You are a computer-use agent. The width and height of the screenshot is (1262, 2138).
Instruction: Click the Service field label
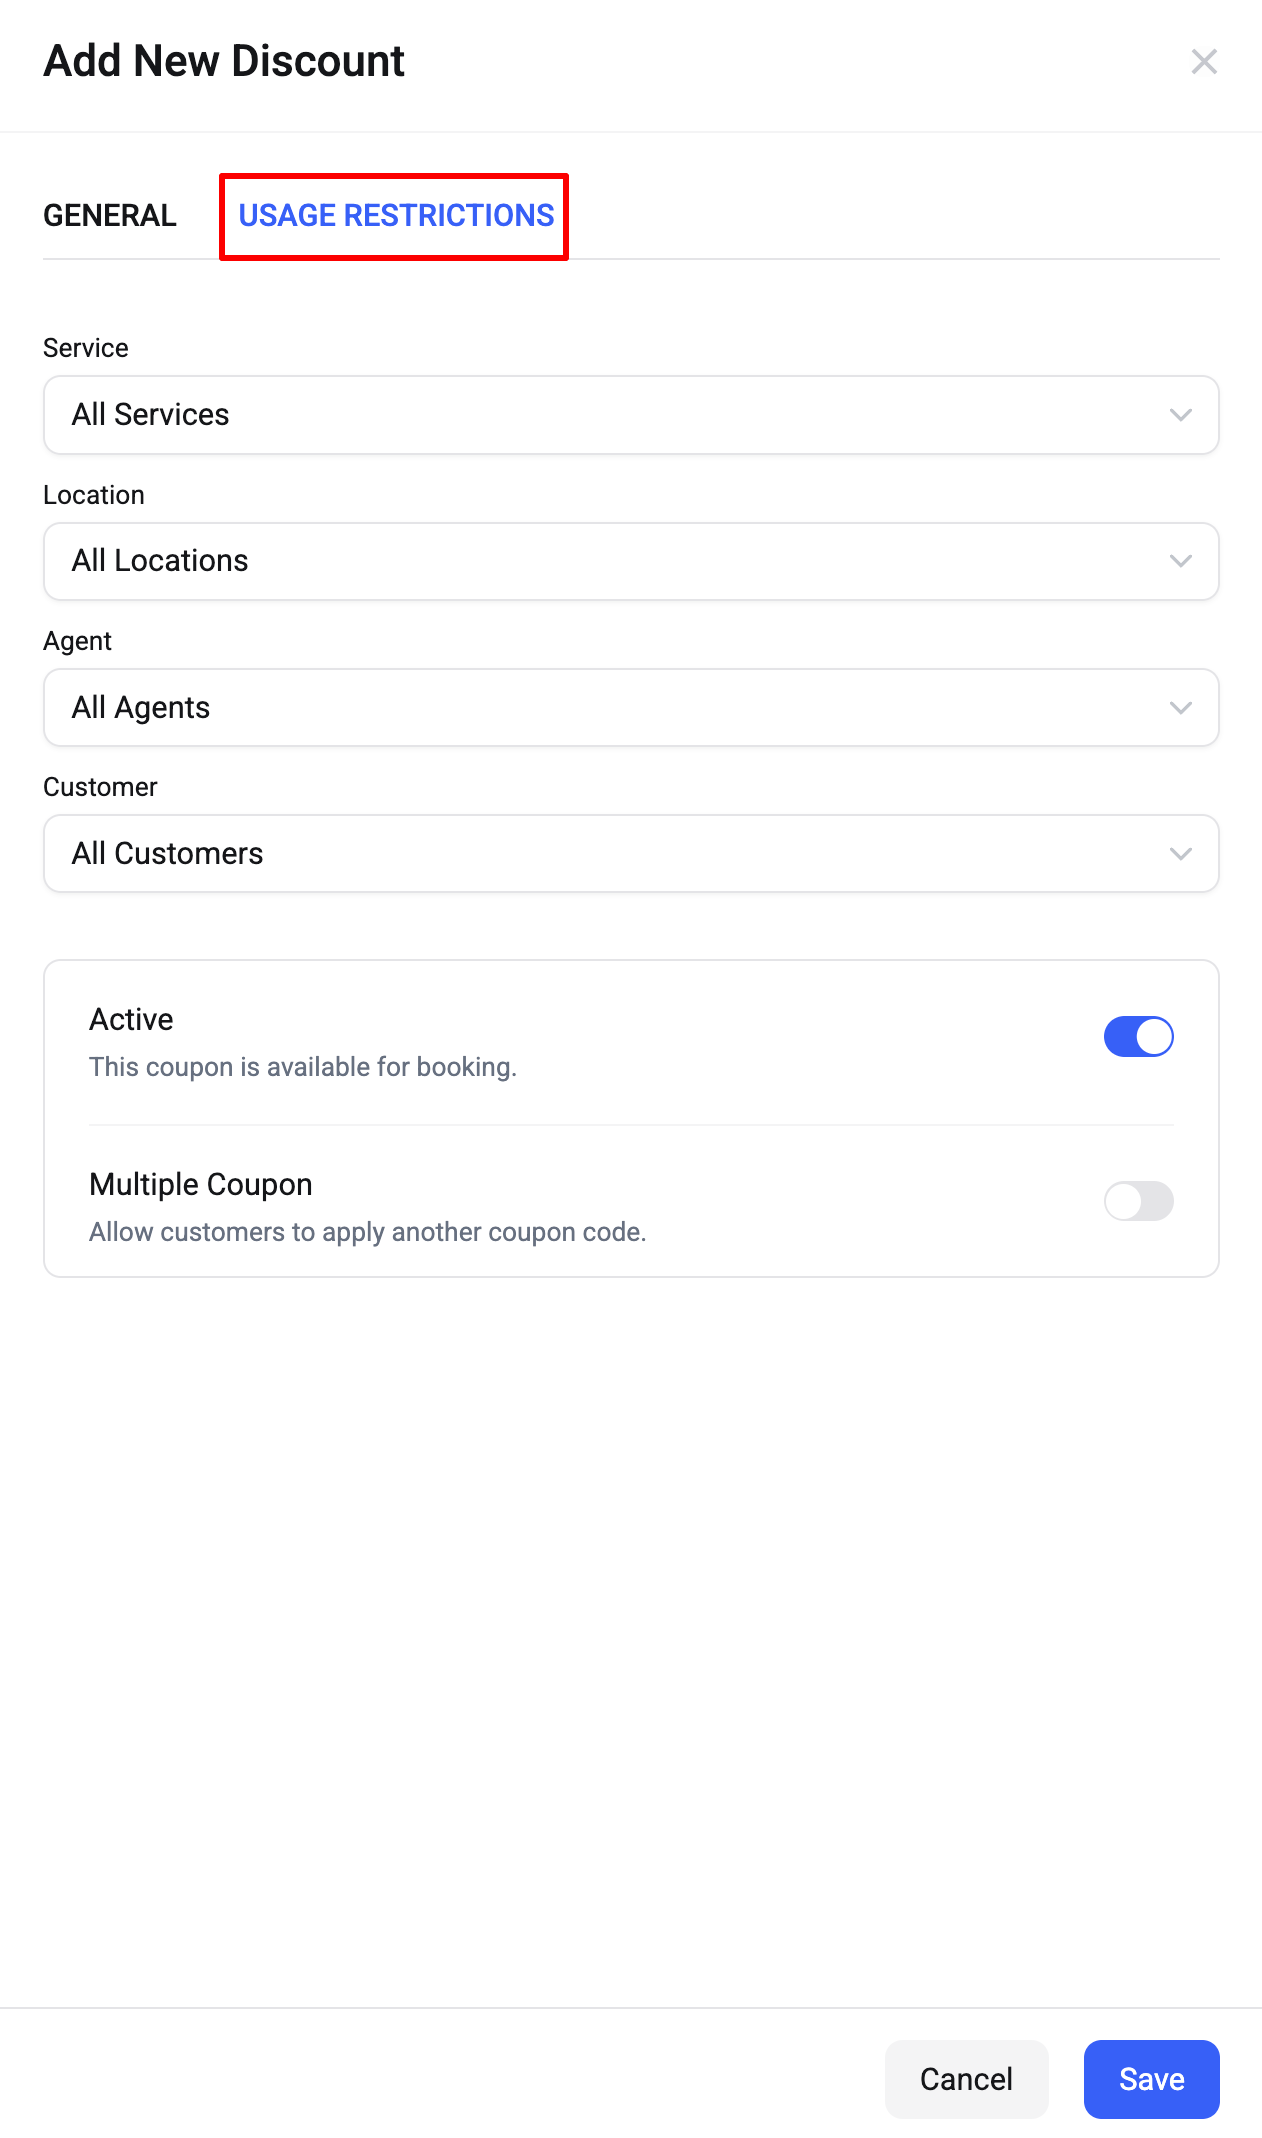pyautogui.click(x=86, y=348)
